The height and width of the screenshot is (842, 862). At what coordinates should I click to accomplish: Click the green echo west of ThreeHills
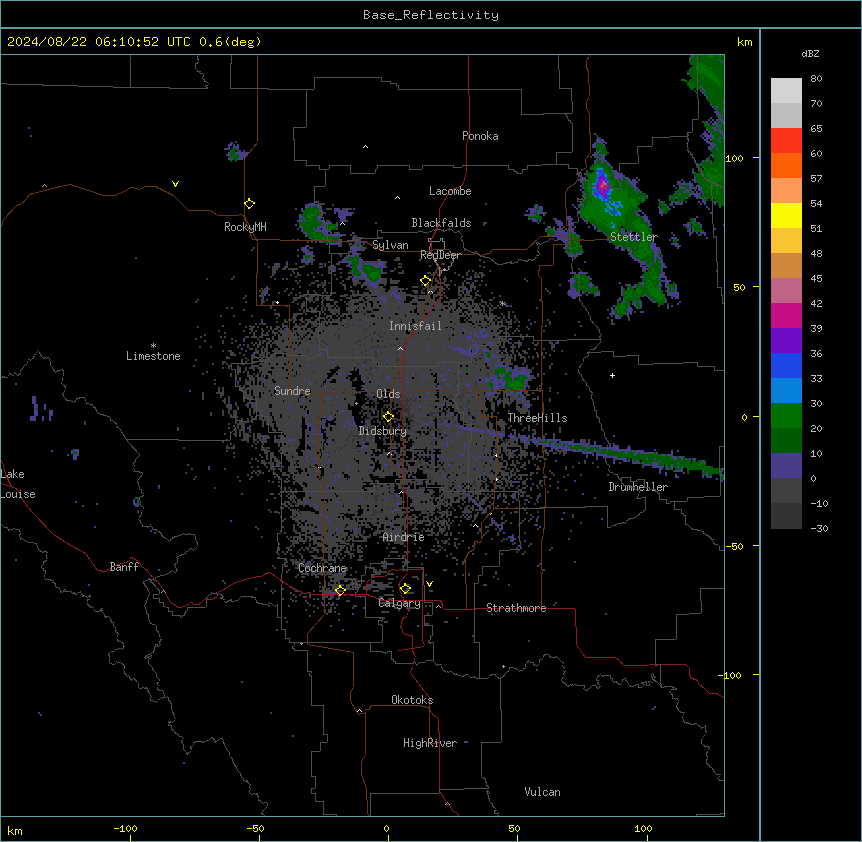(511, 379)
